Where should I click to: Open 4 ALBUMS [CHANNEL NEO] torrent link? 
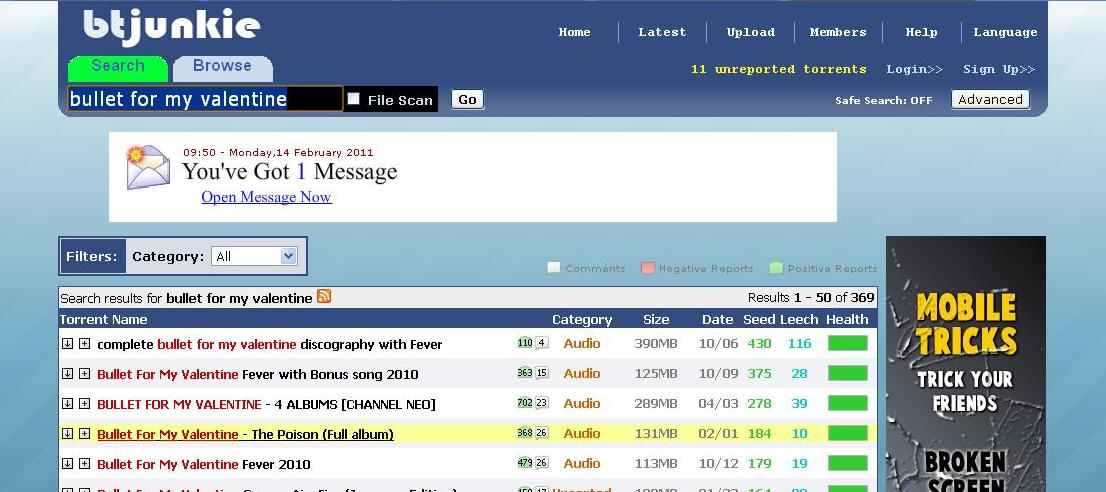267,405
